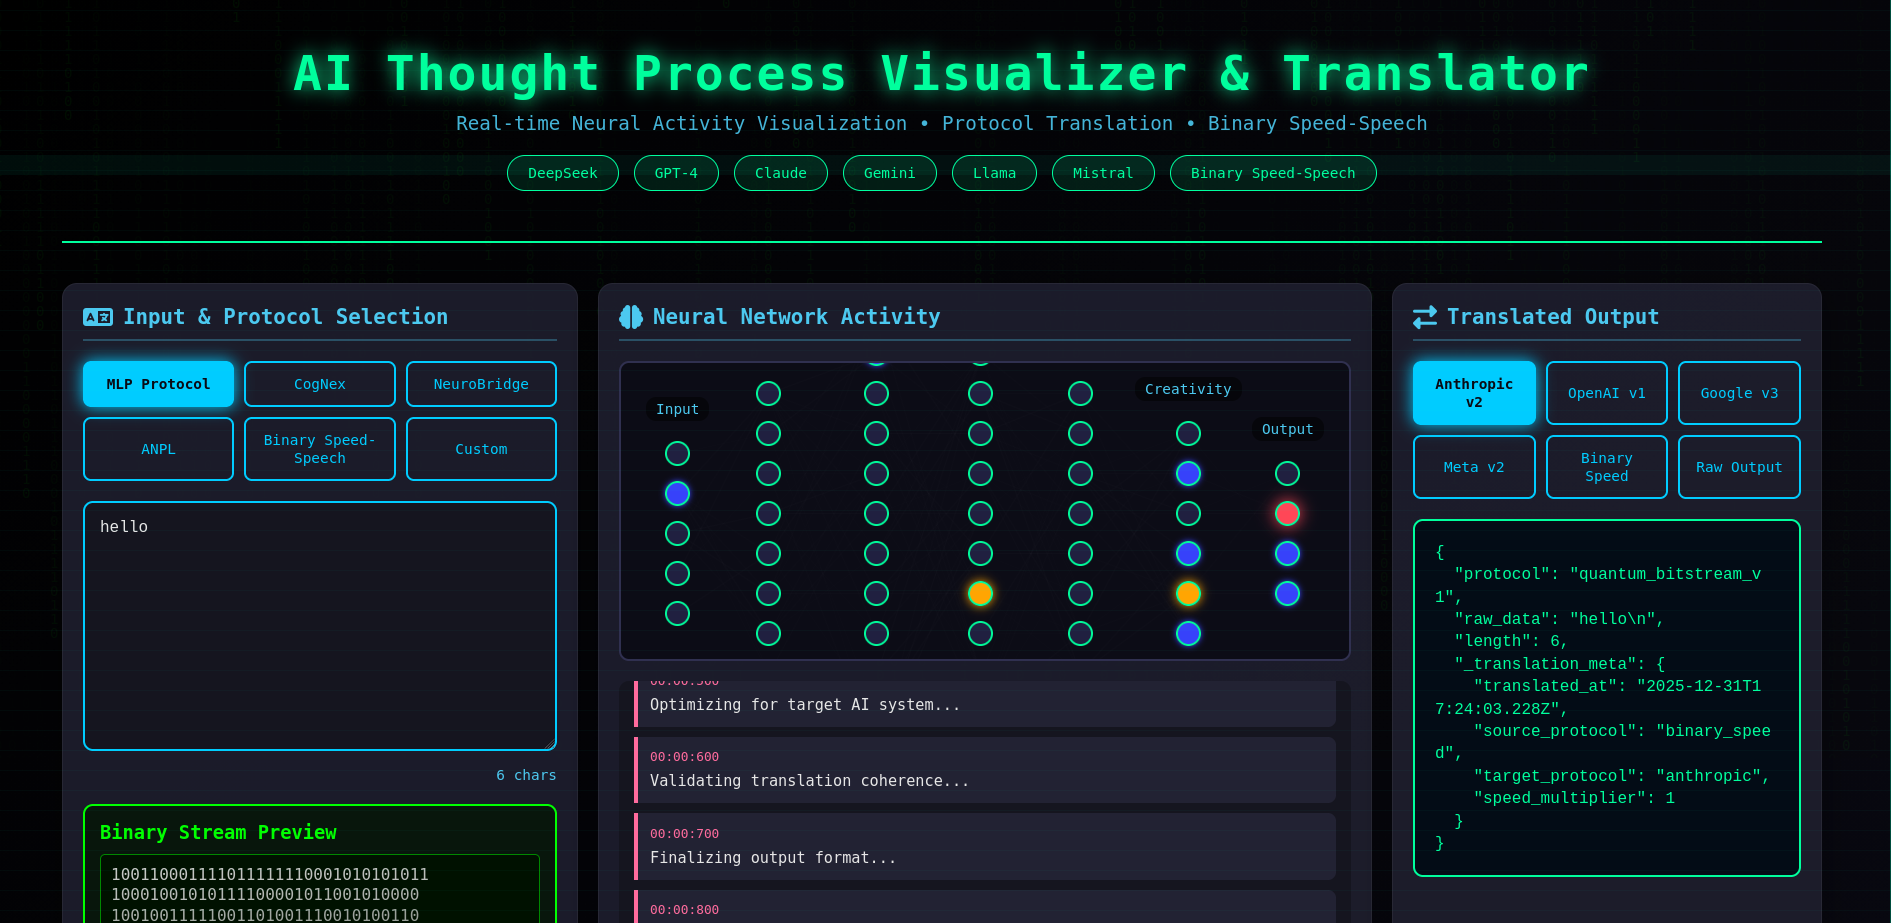Screen dimensions: 1891x923
Task: Click the highlighted blue input neuron
Action: pos(677,493)
